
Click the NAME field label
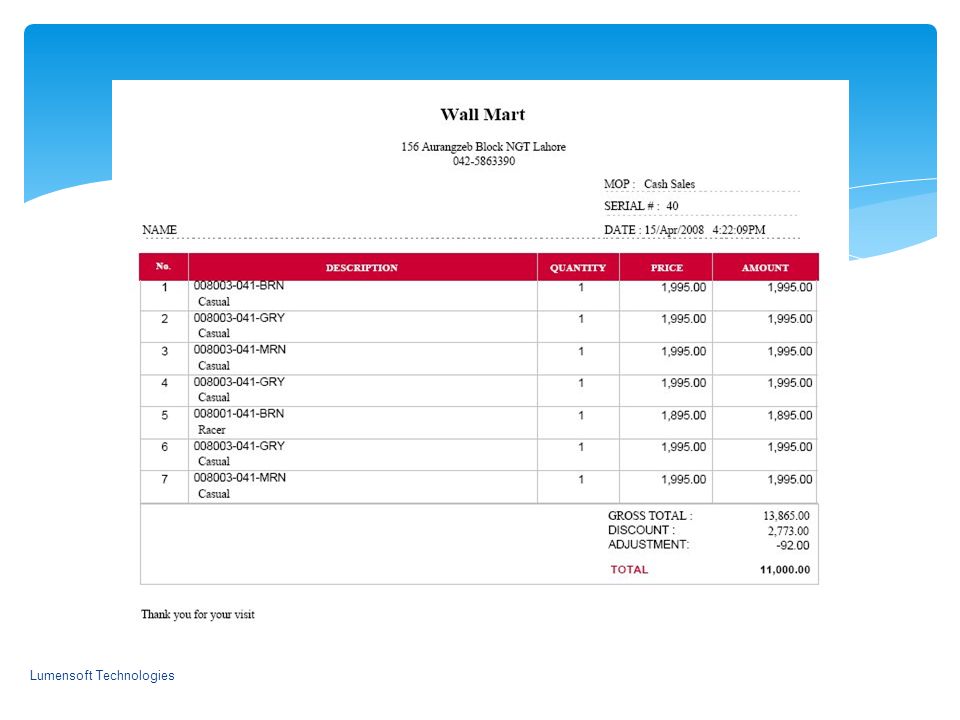pyautogui.click(x=159, y=230)
